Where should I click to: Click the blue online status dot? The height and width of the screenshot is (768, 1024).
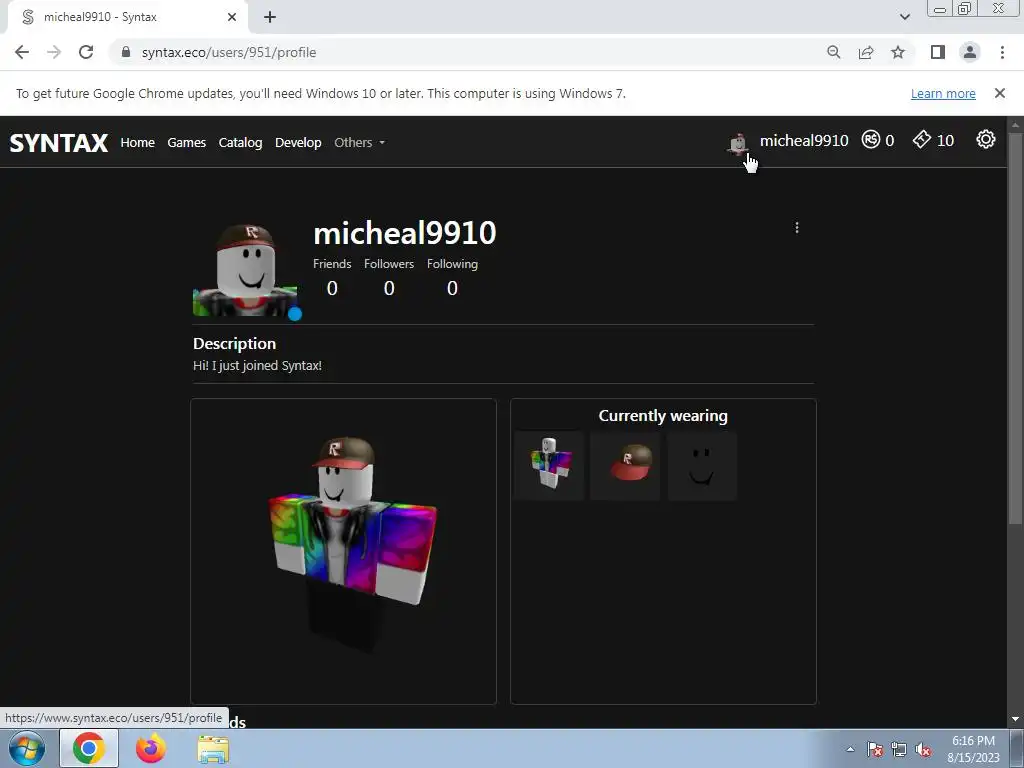295,313
